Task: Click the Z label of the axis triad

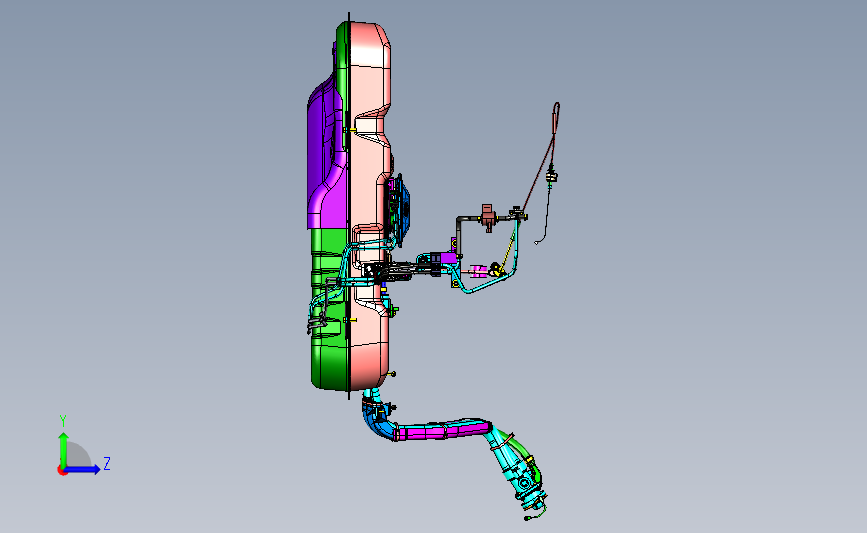Action: pyautogui.click(x=107, y=463)
